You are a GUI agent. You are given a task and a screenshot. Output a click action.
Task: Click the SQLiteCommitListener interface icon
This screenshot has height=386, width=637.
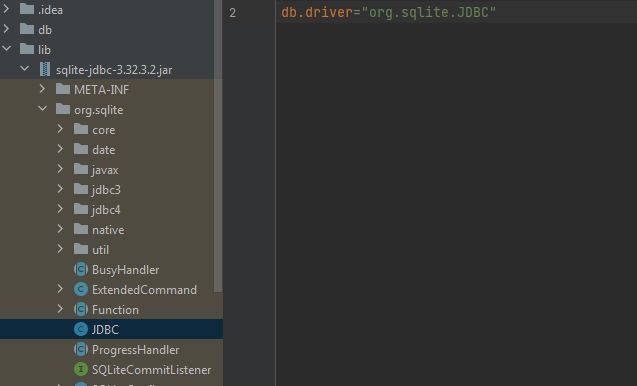point(81,369)
